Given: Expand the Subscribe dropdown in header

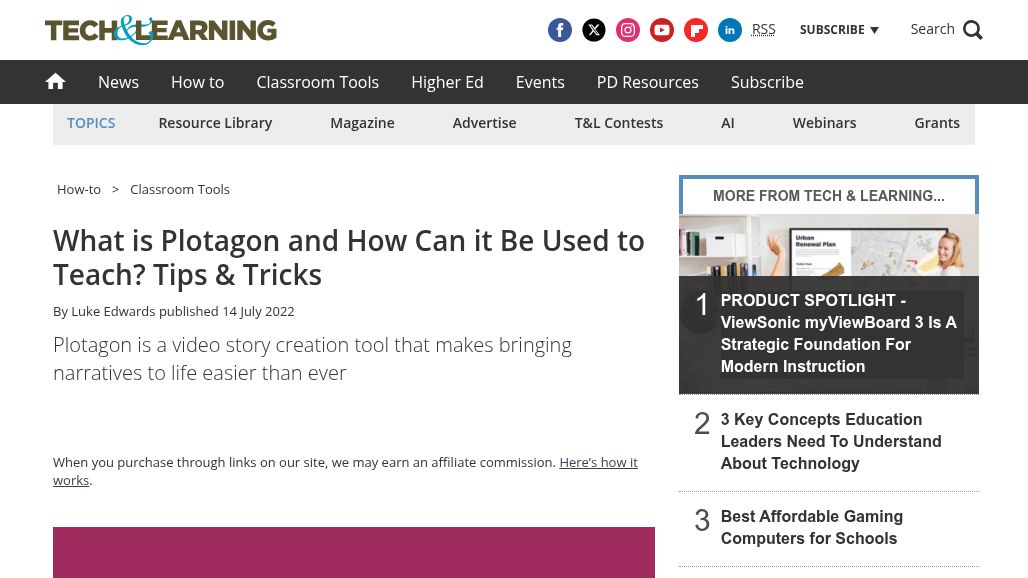Looking at the screenshot, I should [x=839, y=30].
